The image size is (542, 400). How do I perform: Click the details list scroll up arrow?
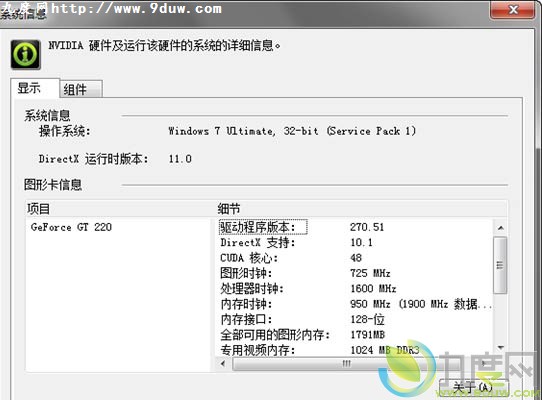501,228
